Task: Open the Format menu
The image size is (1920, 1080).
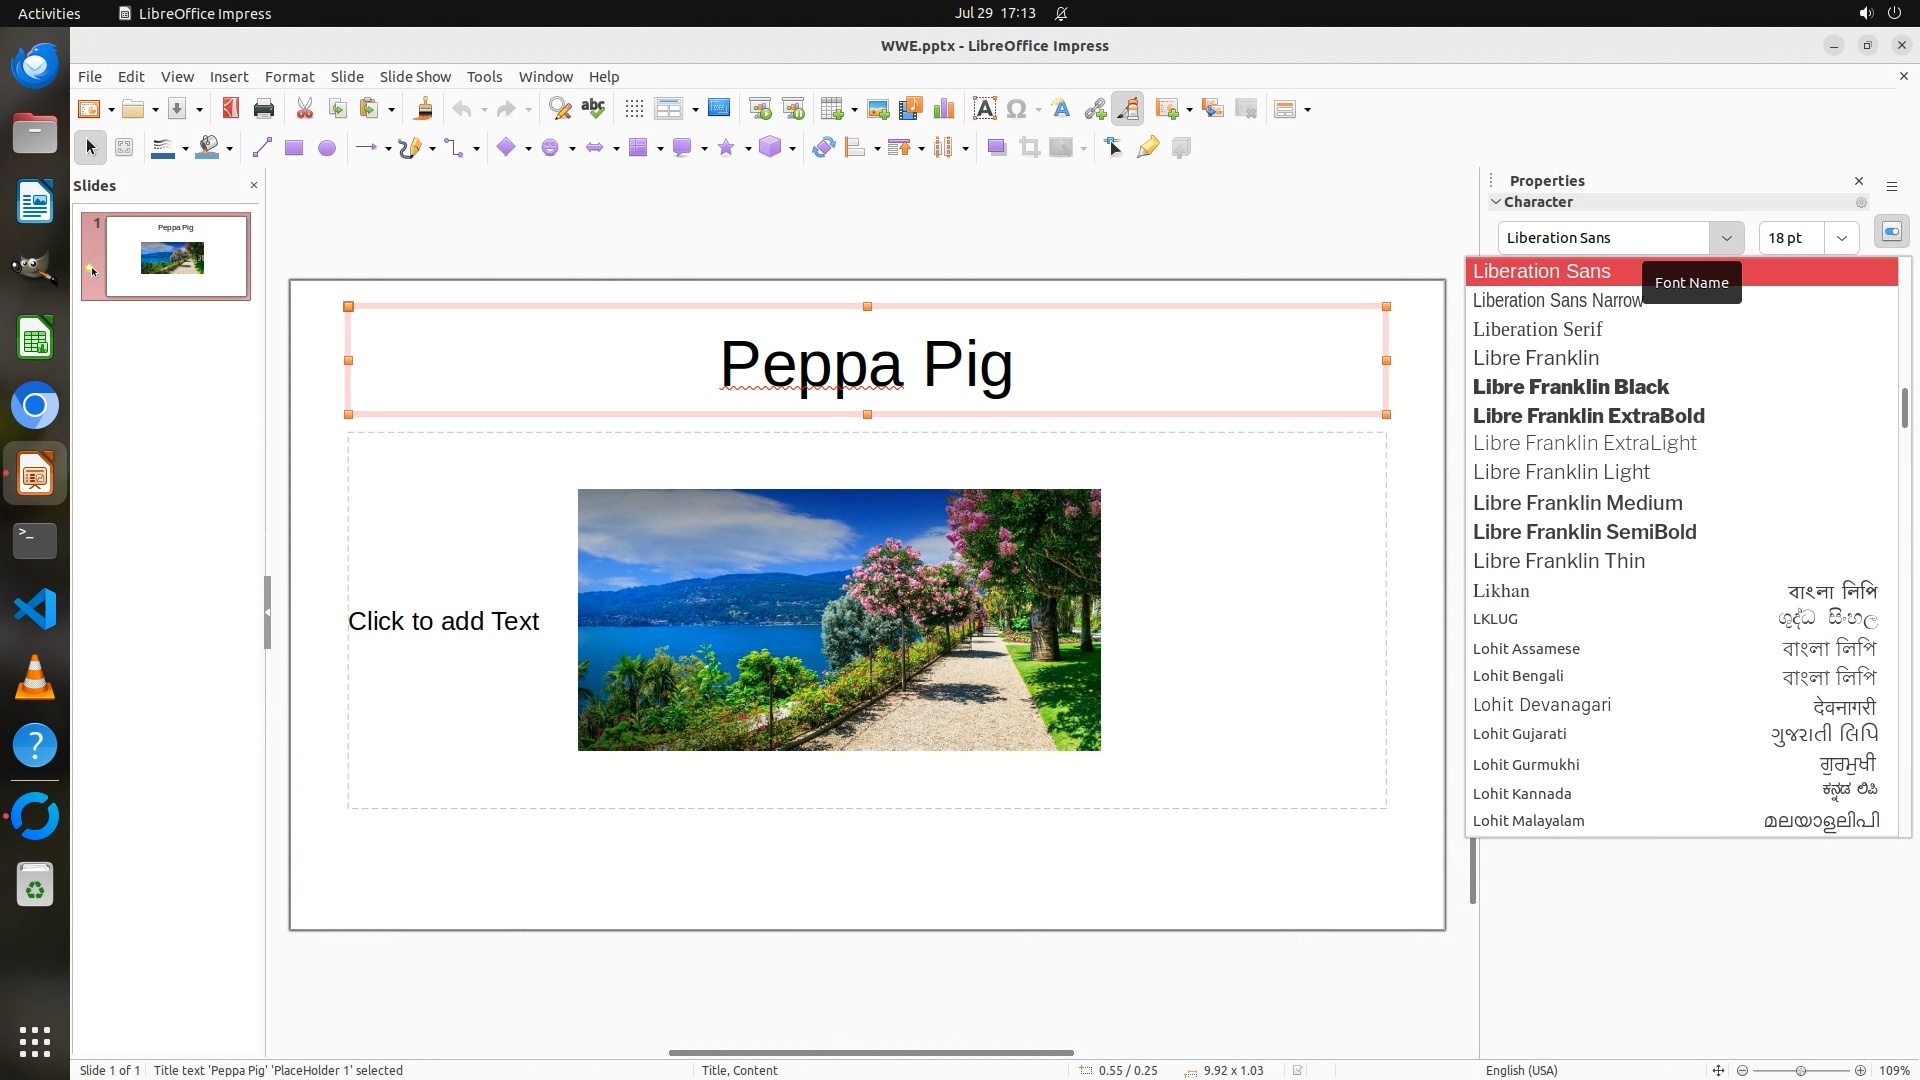Action: [289, 77]
